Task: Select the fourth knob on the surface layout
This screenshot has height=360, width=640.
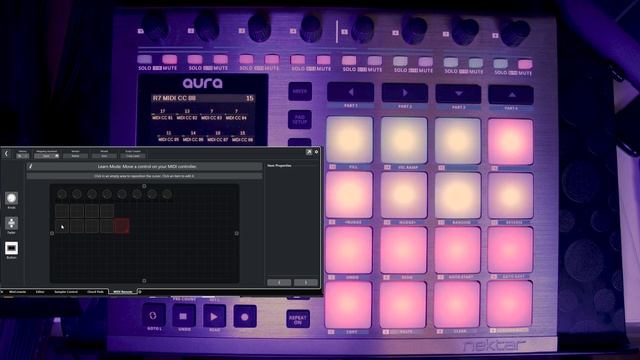Action: (107, 194)
